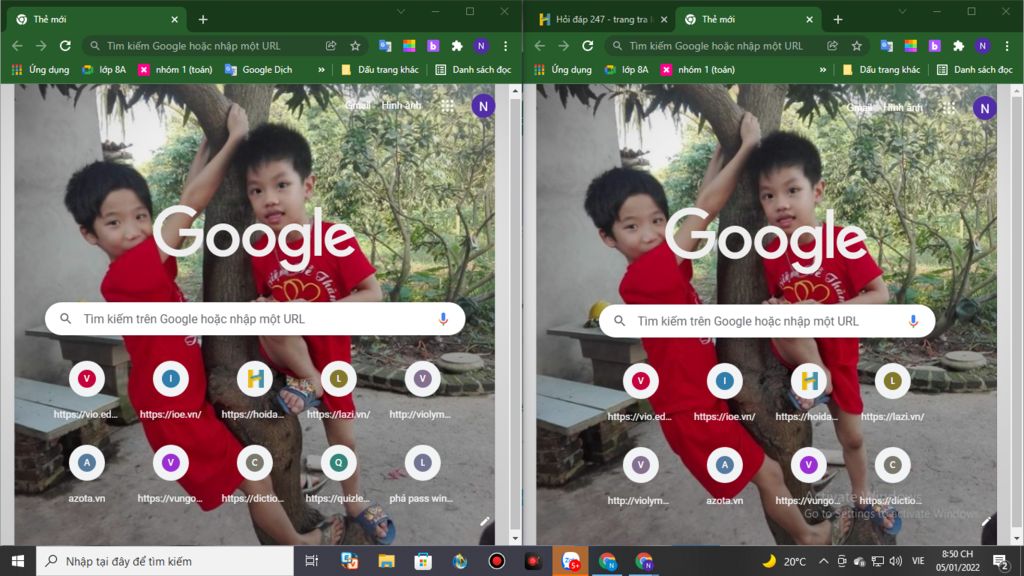Open nhóm 1 (toán) bookmark in right window
Viewport: 1024px width, 576px height.
697,69
